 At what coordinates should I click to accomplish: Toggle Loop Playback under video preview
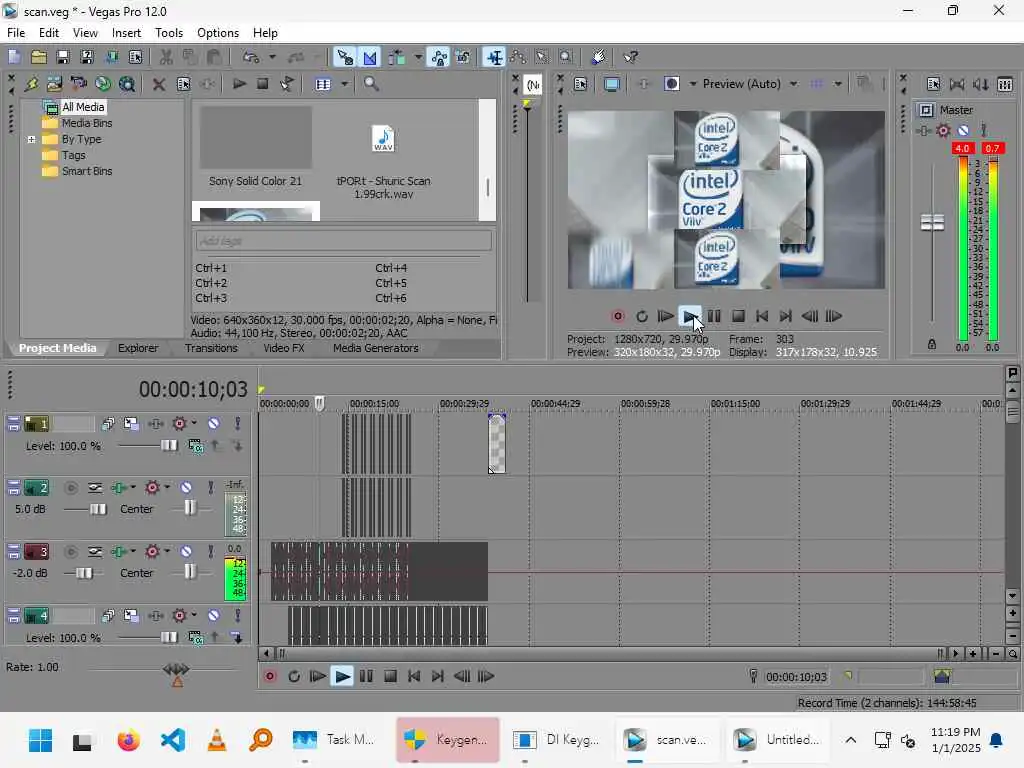[642, 317]
